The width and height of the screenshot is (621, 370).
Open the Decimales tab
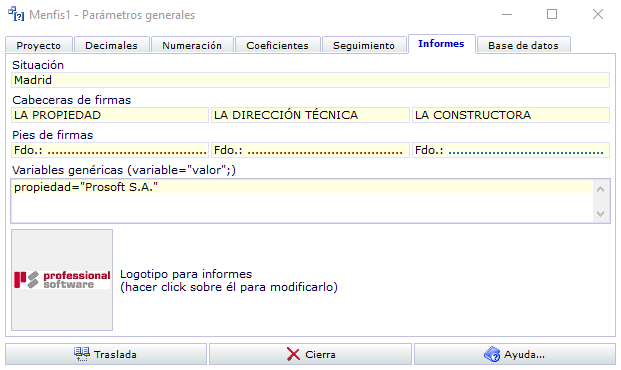[112, 45]
